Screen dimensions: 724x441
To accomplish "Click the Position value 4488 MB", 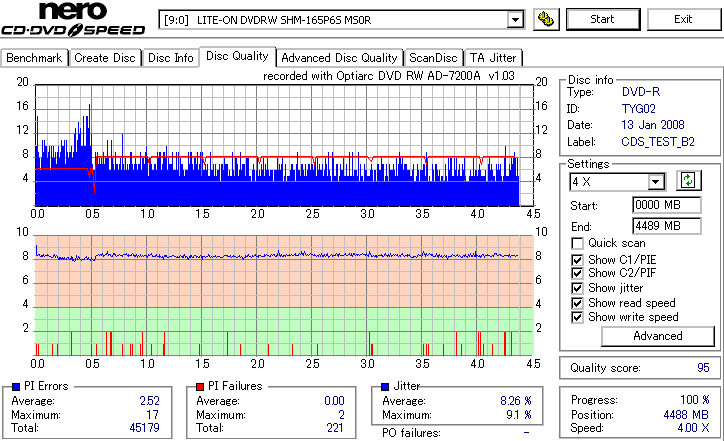I will coord(686,415).
